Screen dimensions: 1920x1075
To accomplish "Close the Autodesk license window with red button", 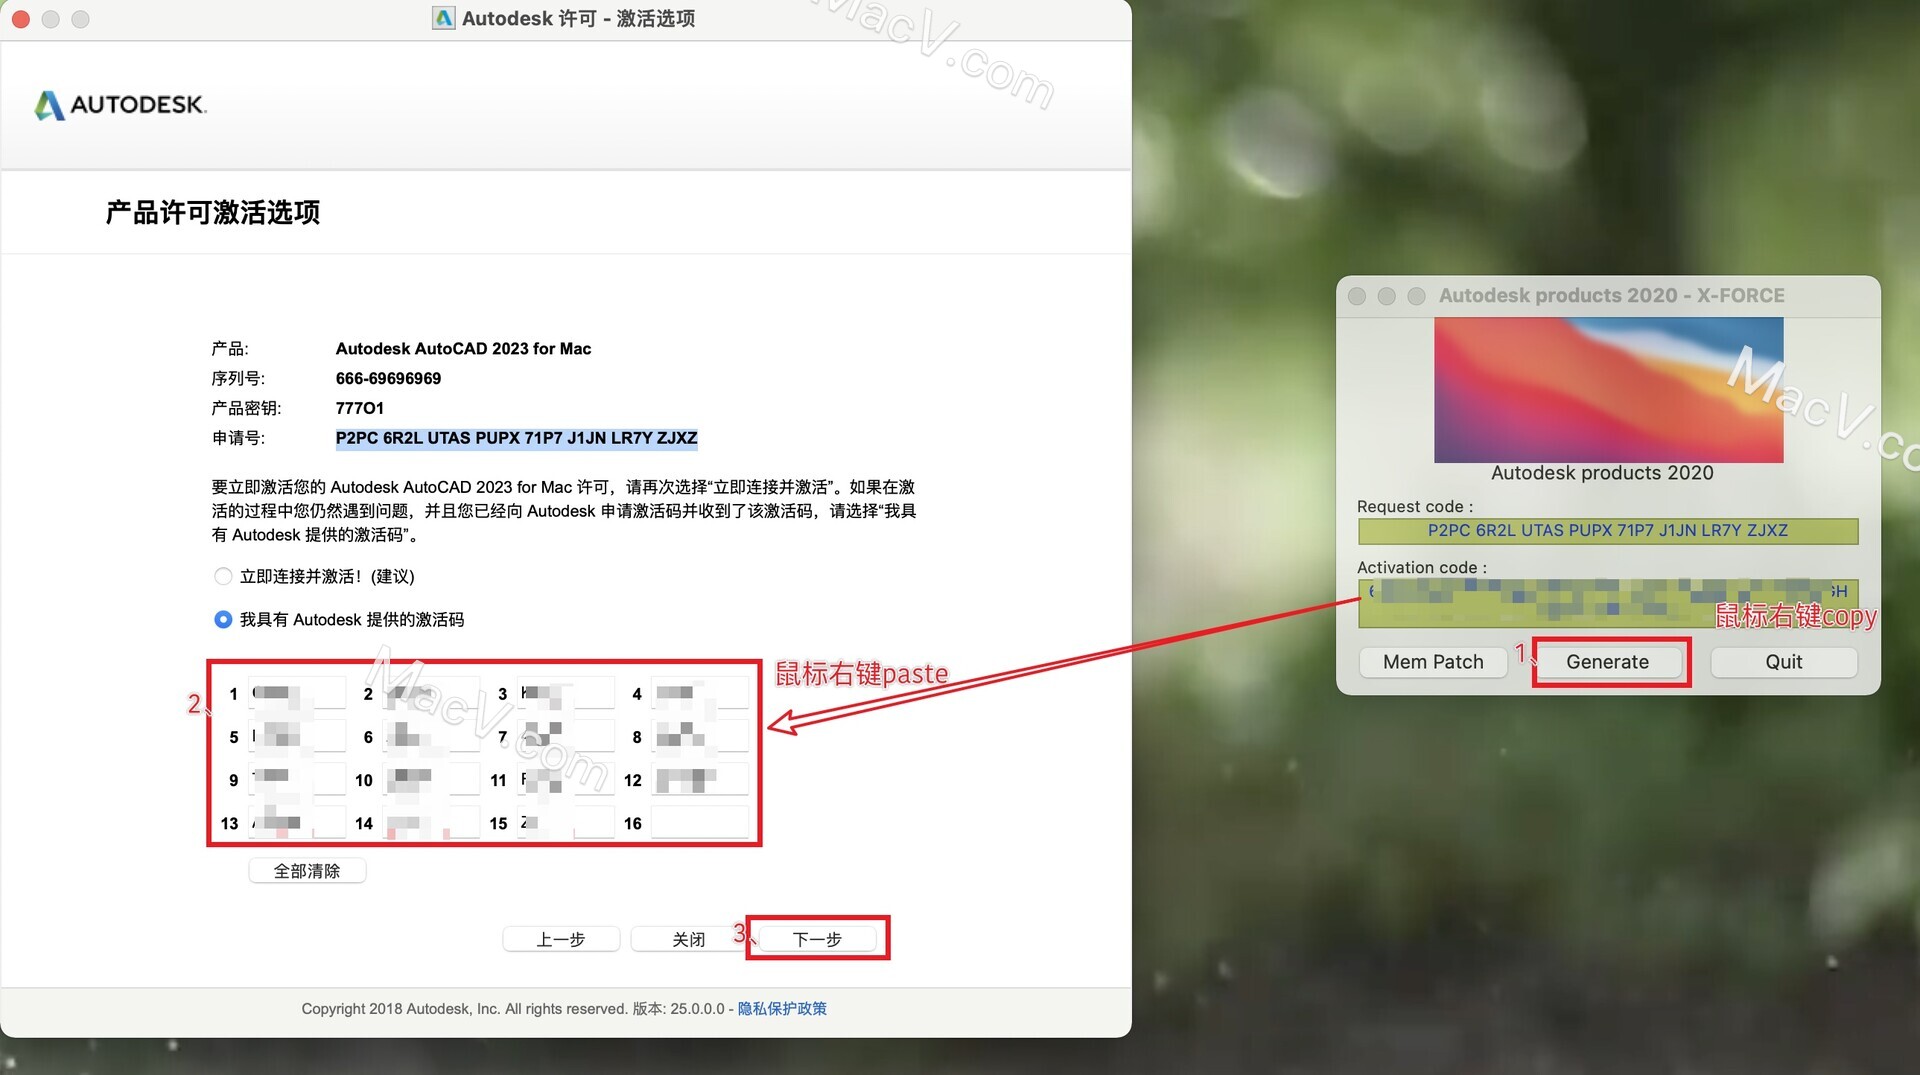I will (20, 19).
